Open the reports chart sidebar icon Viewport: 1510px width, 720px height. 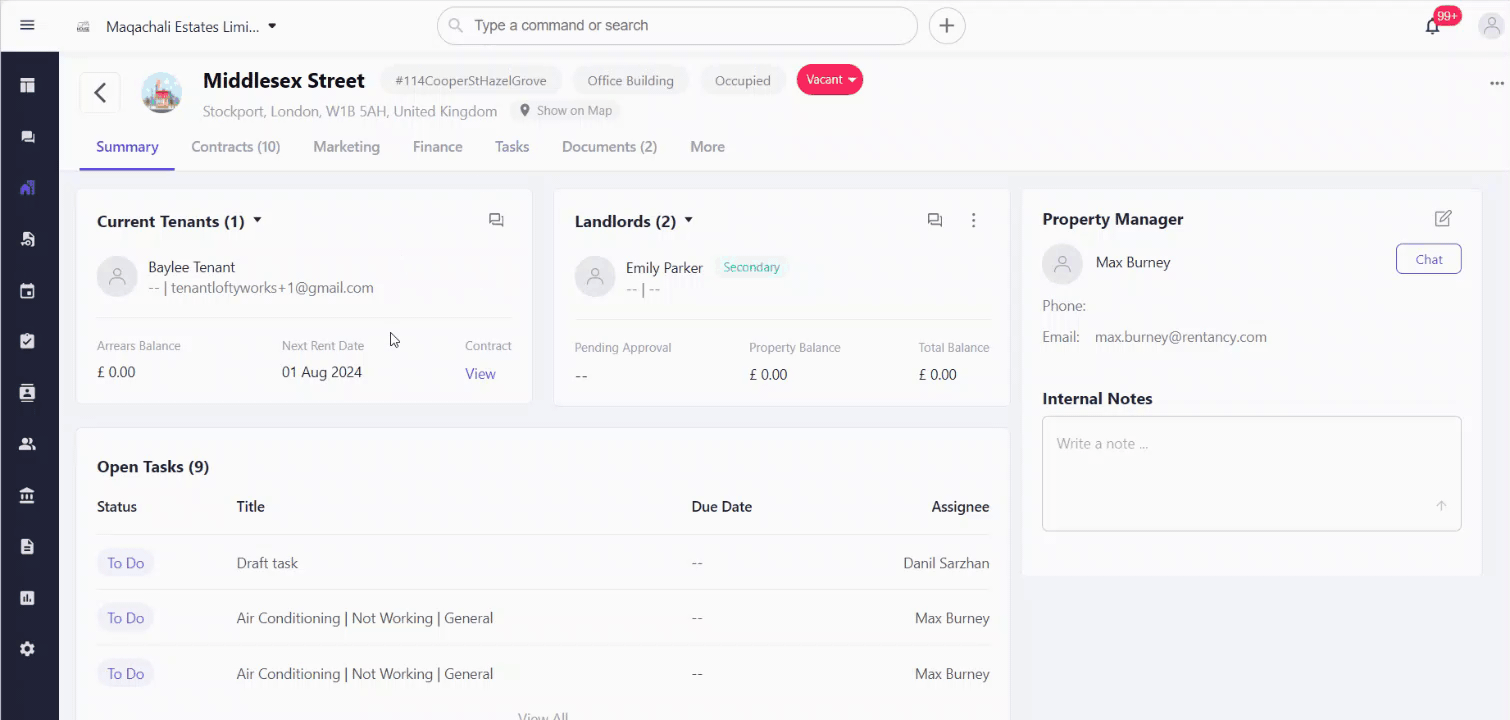click(27, 598)
